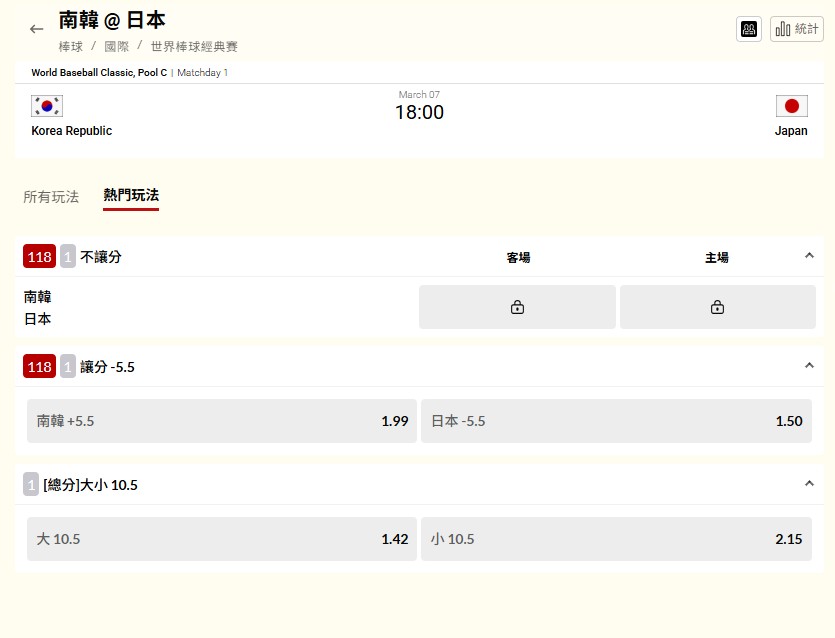The width and height of the screenshot is (835, 638).
Task: Switch to the 熱門玩法 tab
Action: [x=131, y=197]
